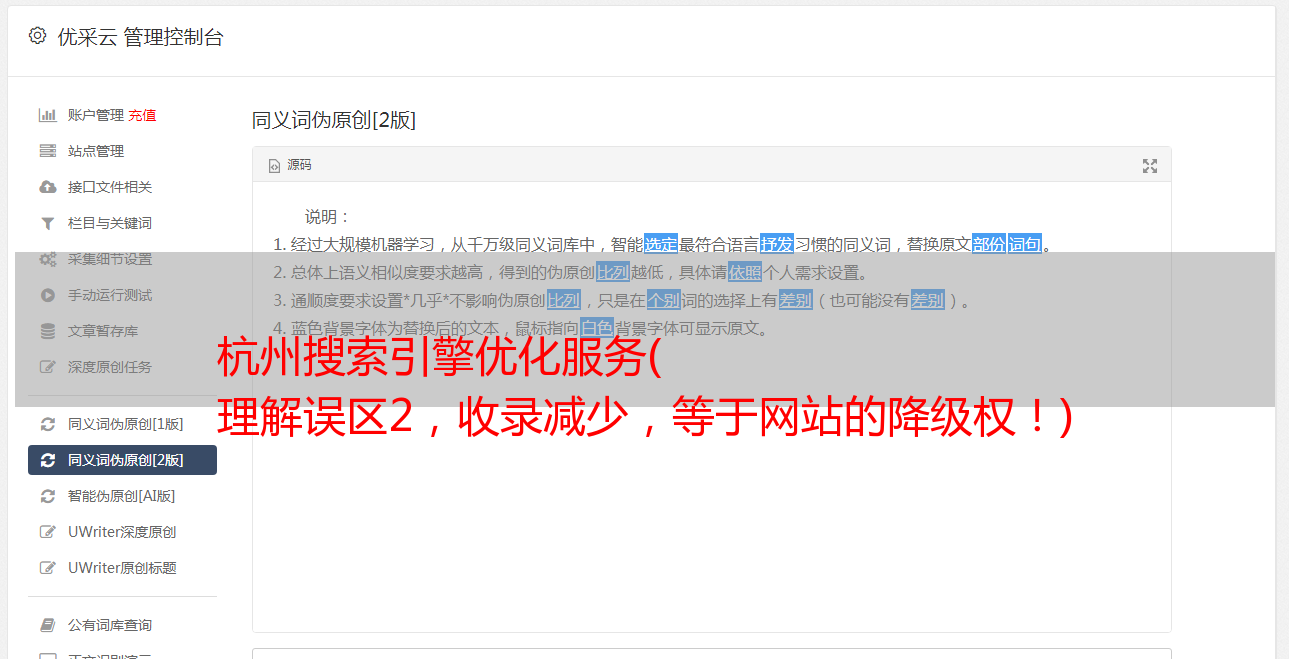Click the book icon next to 公有词库查询
Viewport: 1289px width, 659px height.
click(47, 625)
